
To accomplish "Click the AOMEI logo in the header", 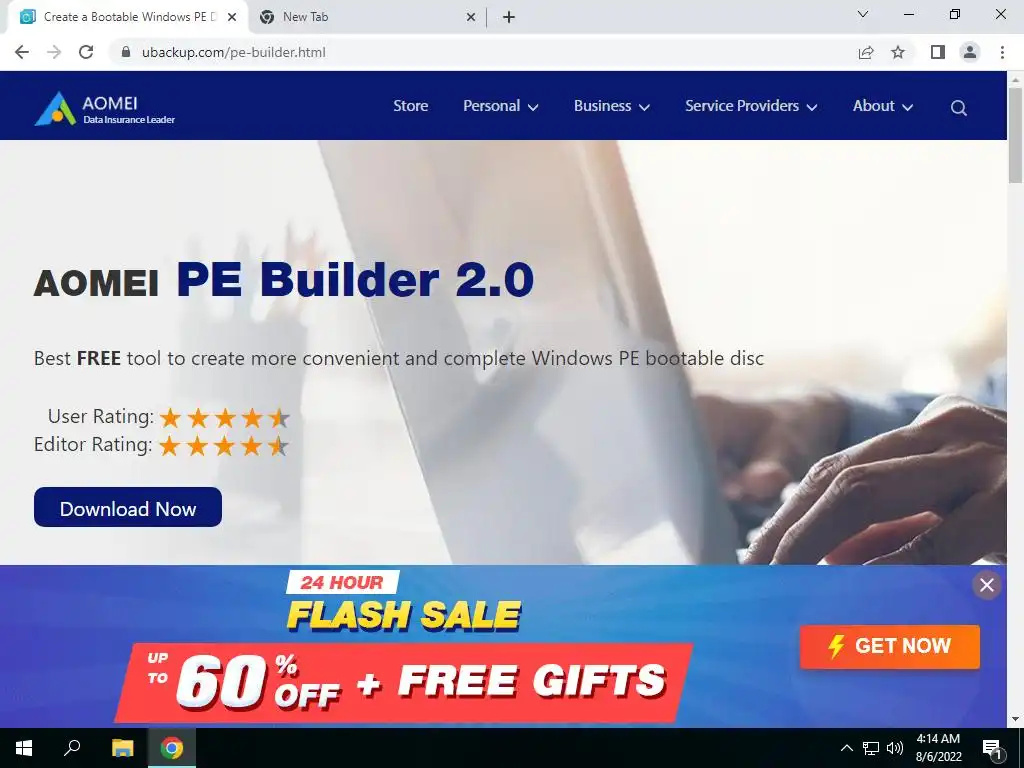I will 104,108.
